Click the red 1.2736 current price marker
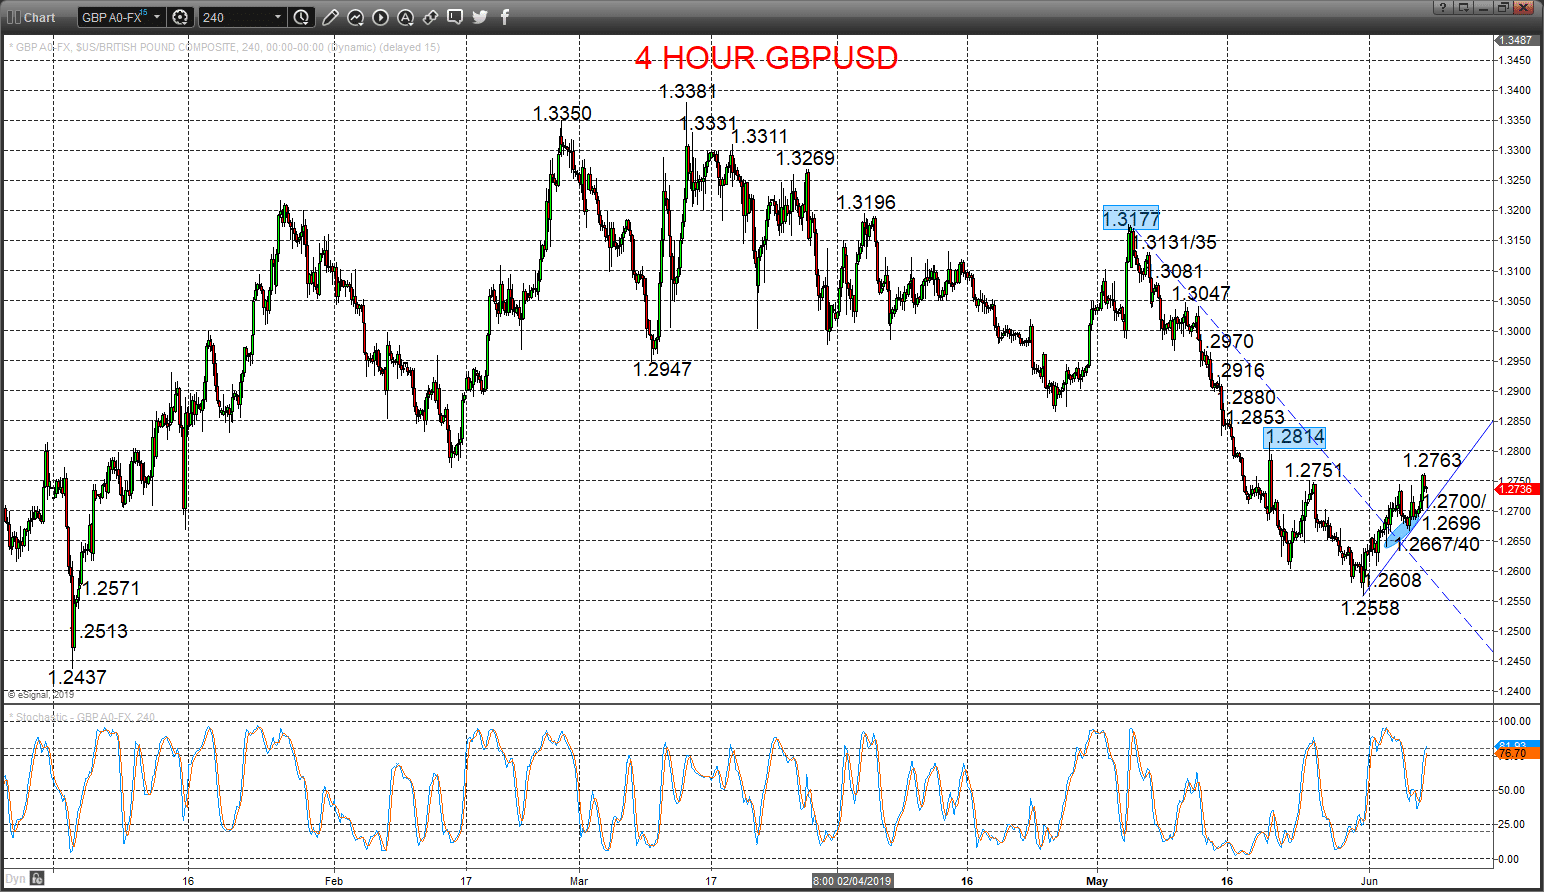Viewport: 1544px width, 892px height. (x=1517, y=489)
